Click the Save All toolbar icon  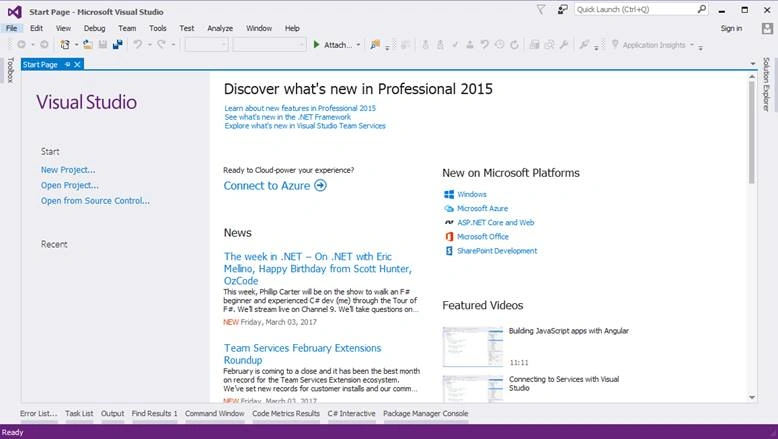118,45
